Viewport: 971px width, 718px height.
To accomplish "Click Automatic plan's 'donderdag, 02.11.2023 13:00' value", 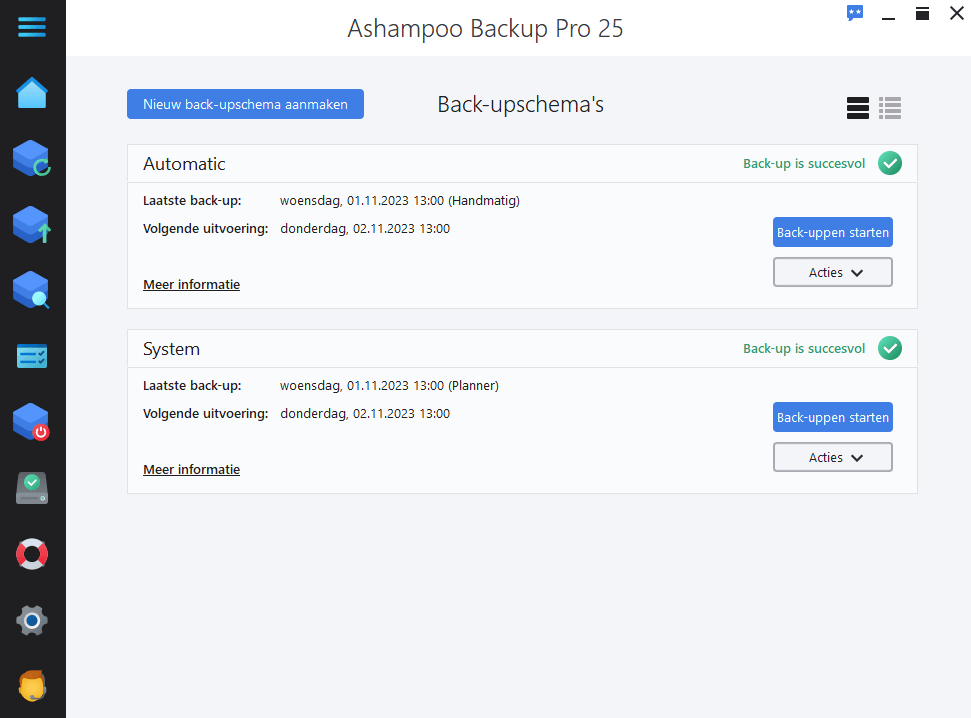I will 365,229.
